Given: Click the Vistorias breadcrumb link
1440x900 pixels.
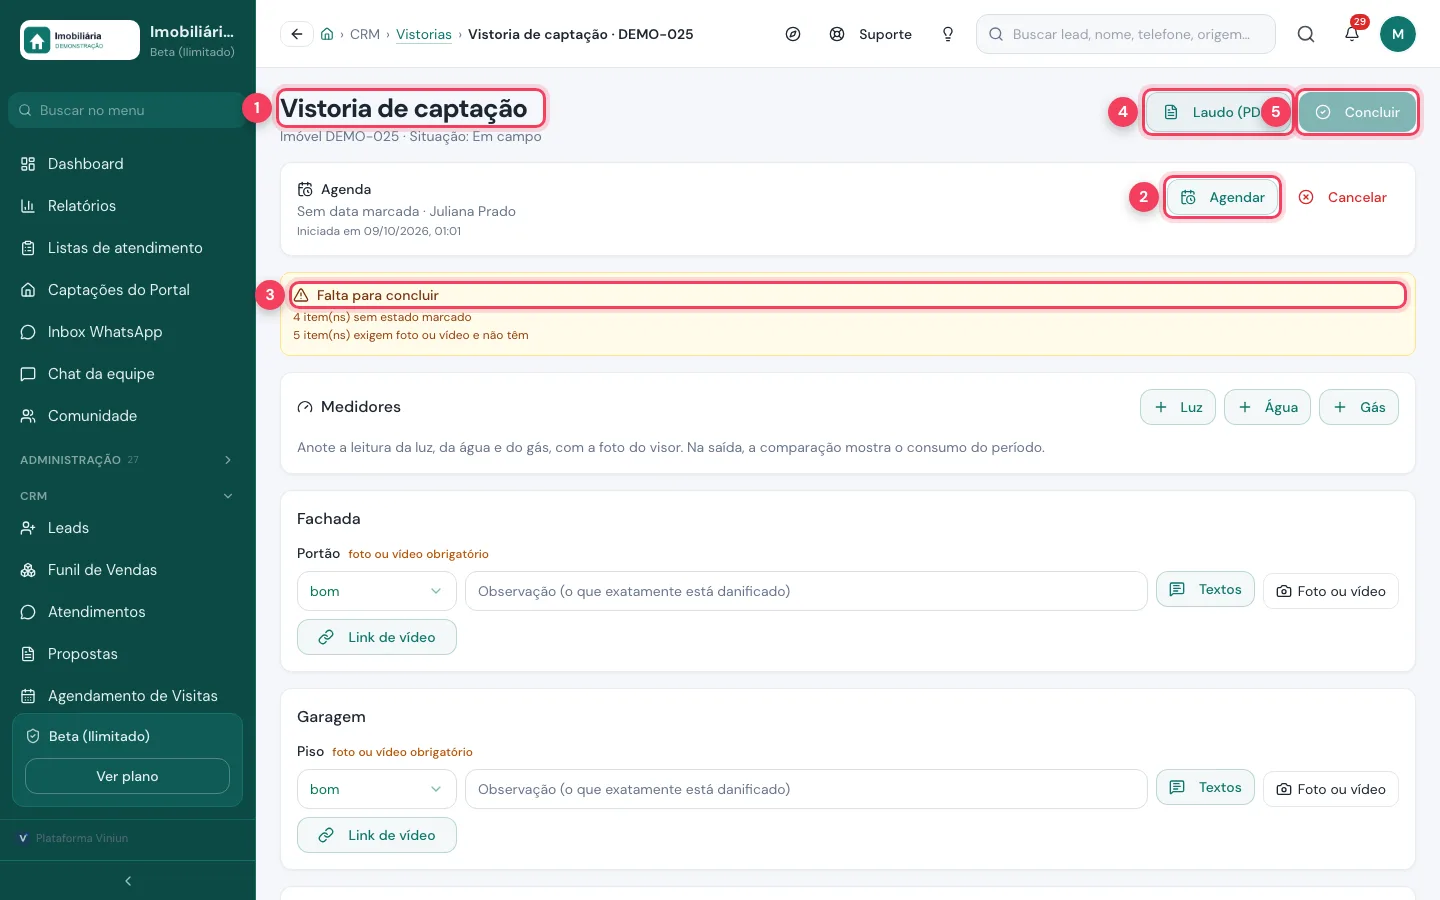Looking at the screenshot, I should click(x=424, y=34).
